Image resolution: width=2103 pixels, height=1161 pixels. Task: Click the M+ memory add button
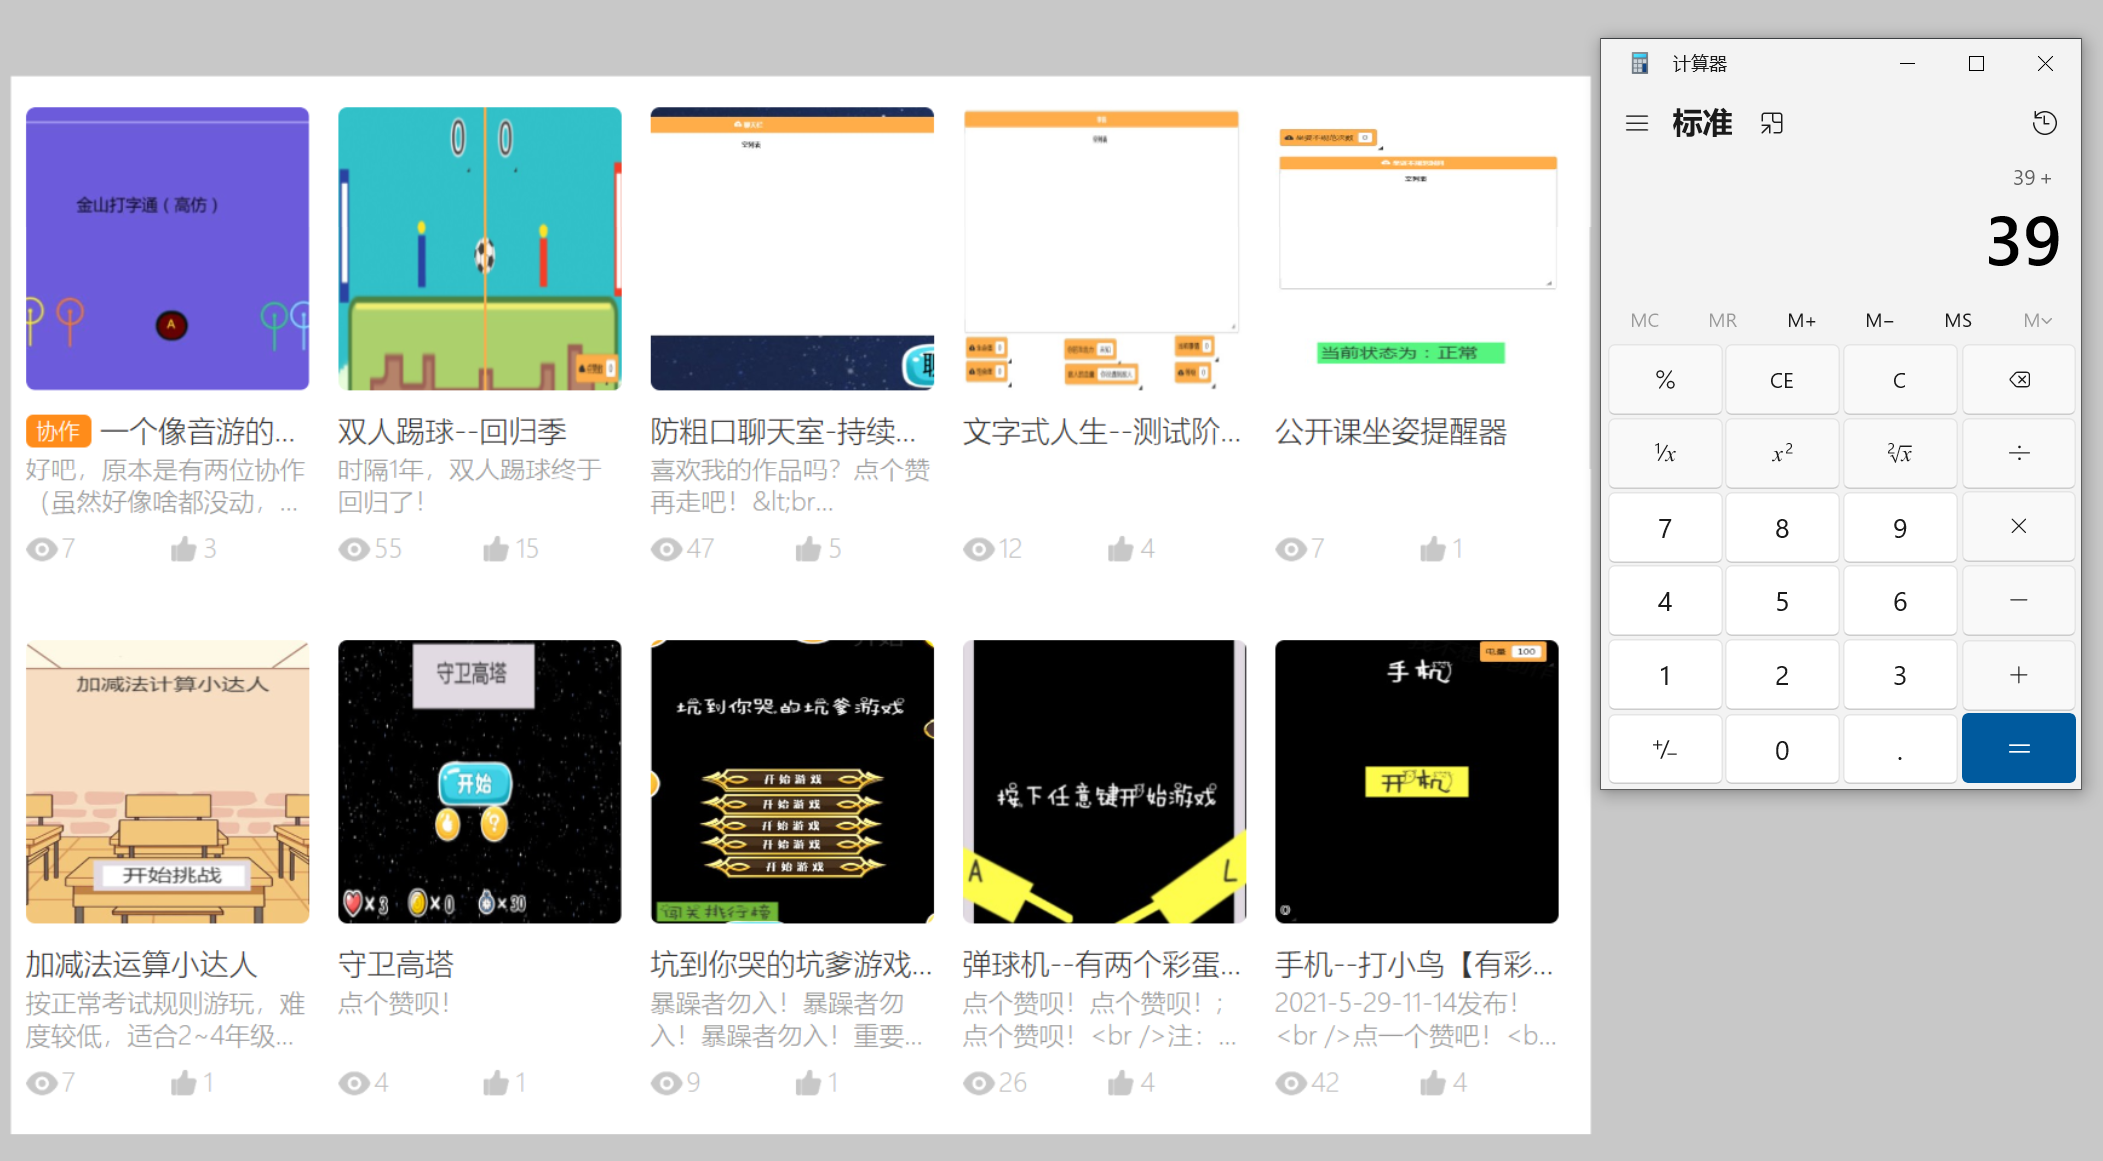[x=1802, y=321]
